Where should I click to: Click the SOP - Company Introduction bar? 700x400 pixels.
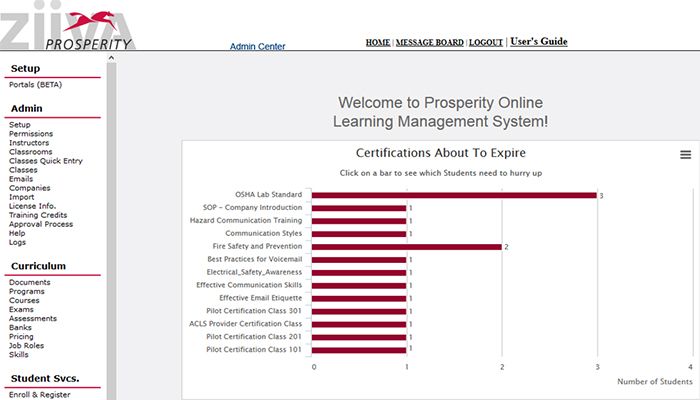[x=359, y=208]
